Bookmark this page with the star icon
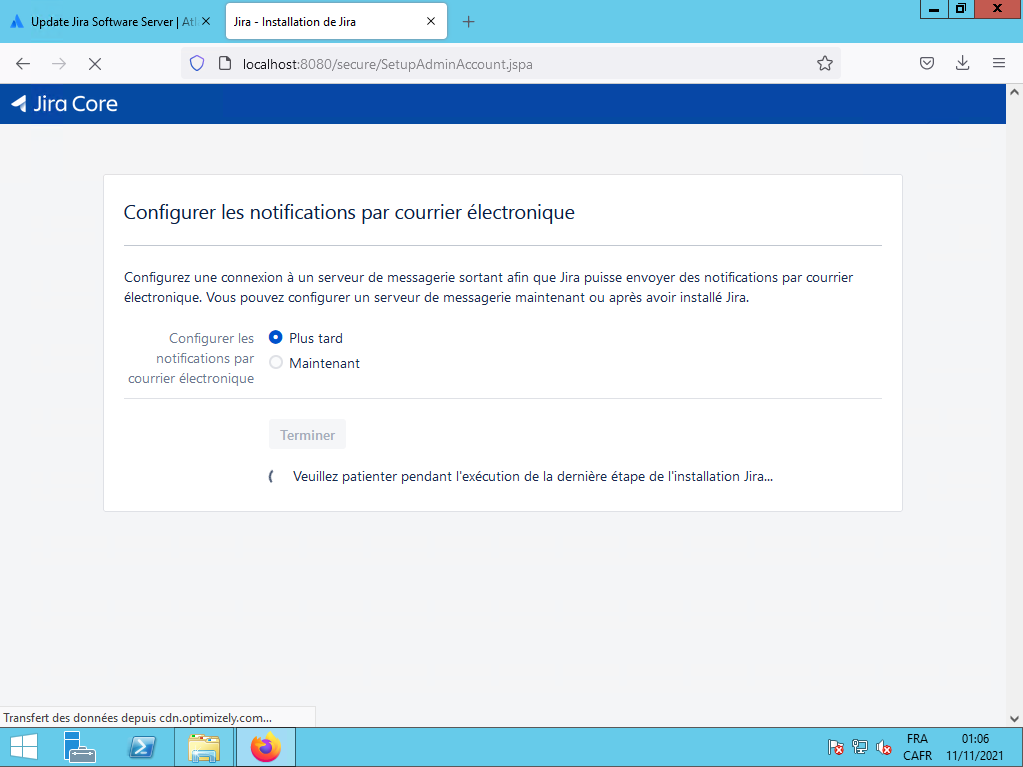Screen dimensions: 1023x767 (824, 63)
